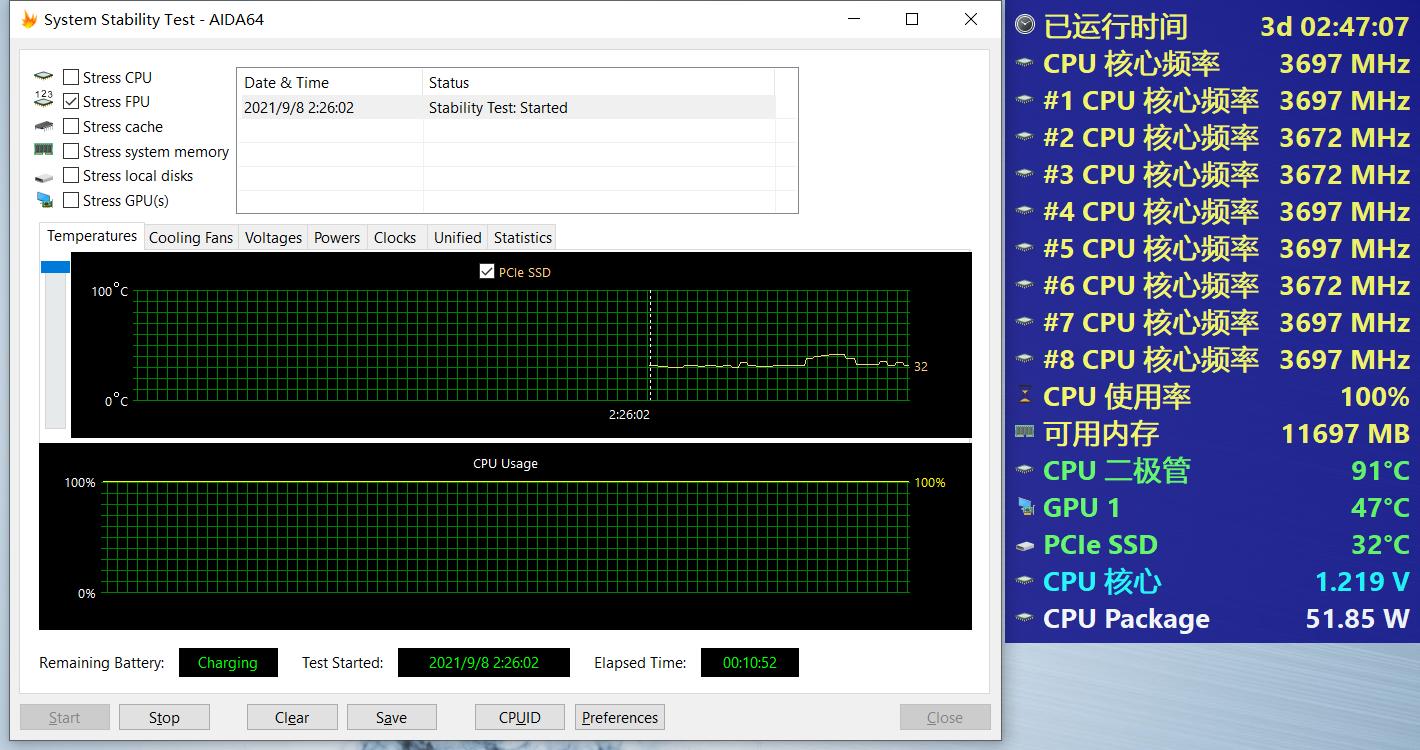Click the memory module icon beside Stress system memory
This screenshot has height=750, width=1420.
click(x=44, y=151)
